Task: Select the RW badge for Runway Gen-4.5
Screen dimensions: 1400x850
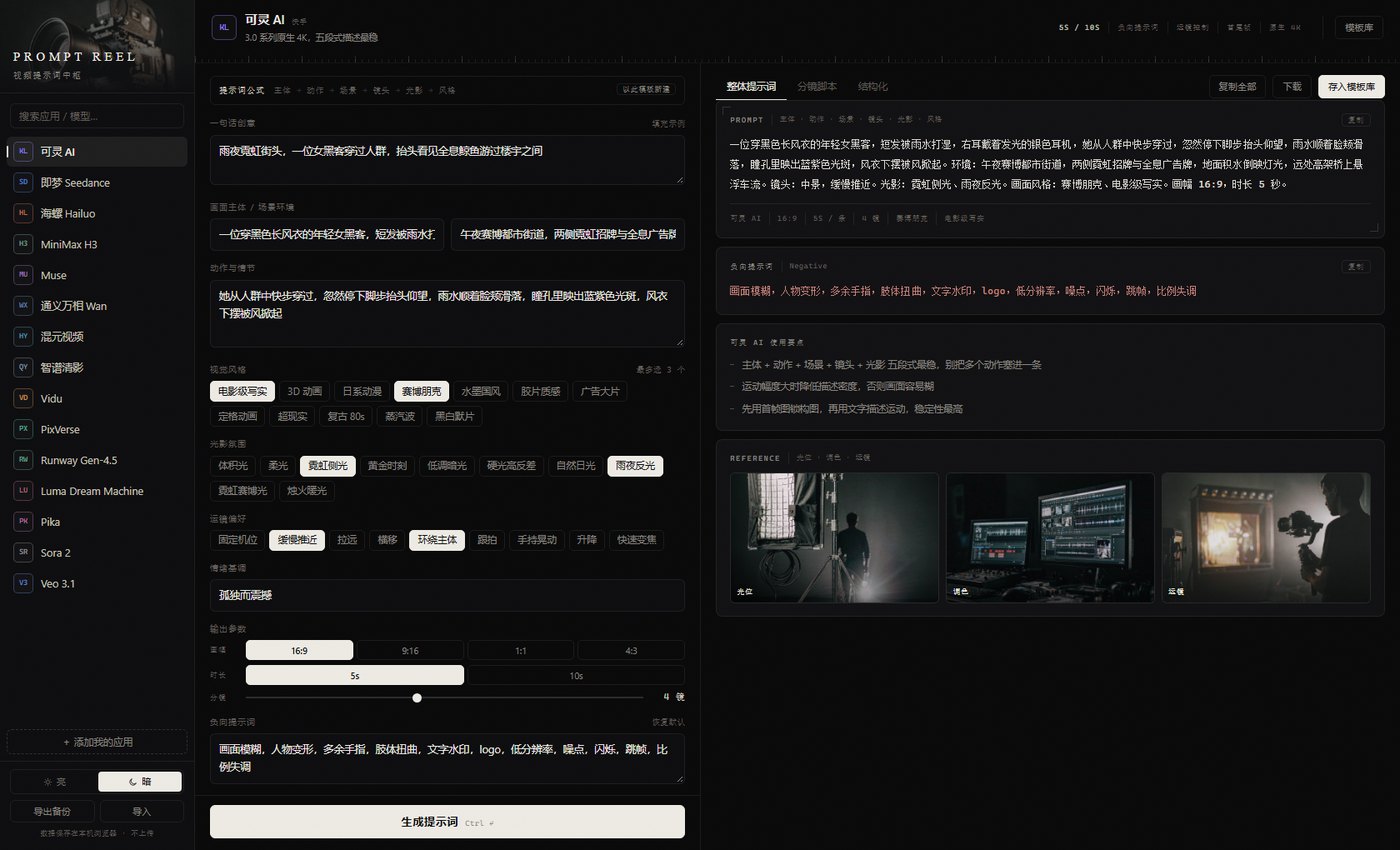Action: click(x=23, y=460)
